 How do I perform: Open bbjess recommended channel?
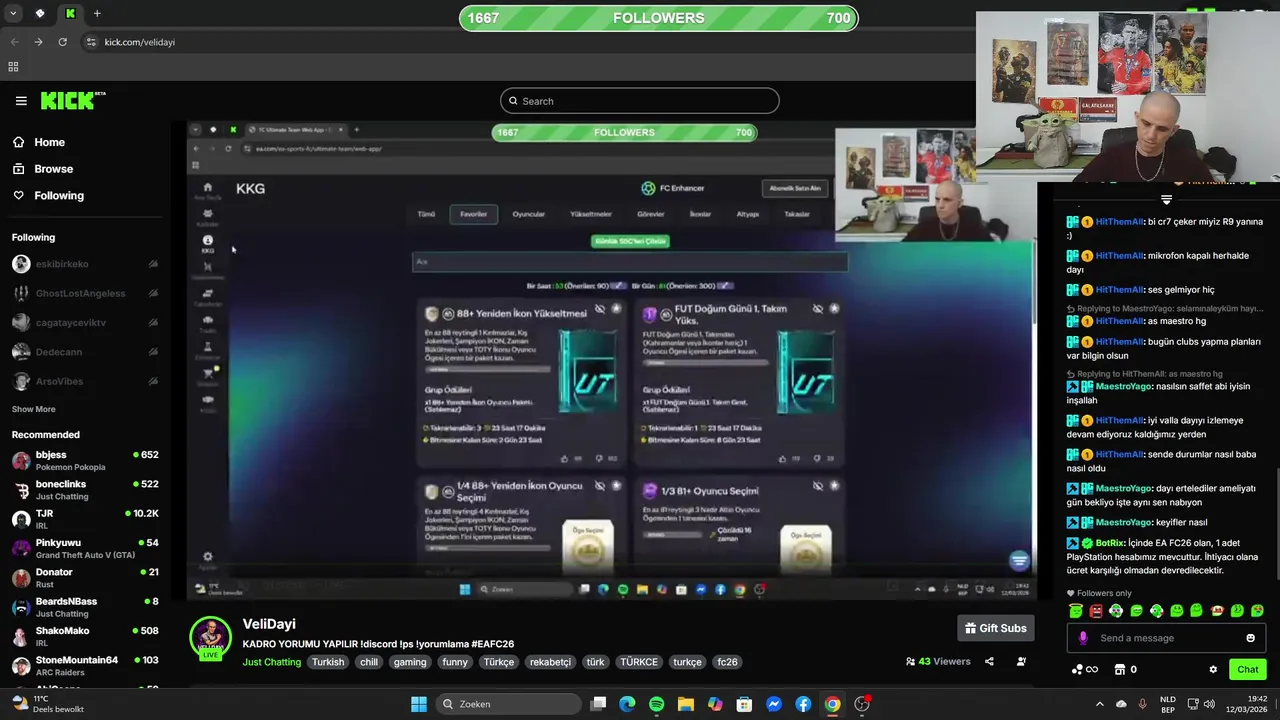[85, 460]
